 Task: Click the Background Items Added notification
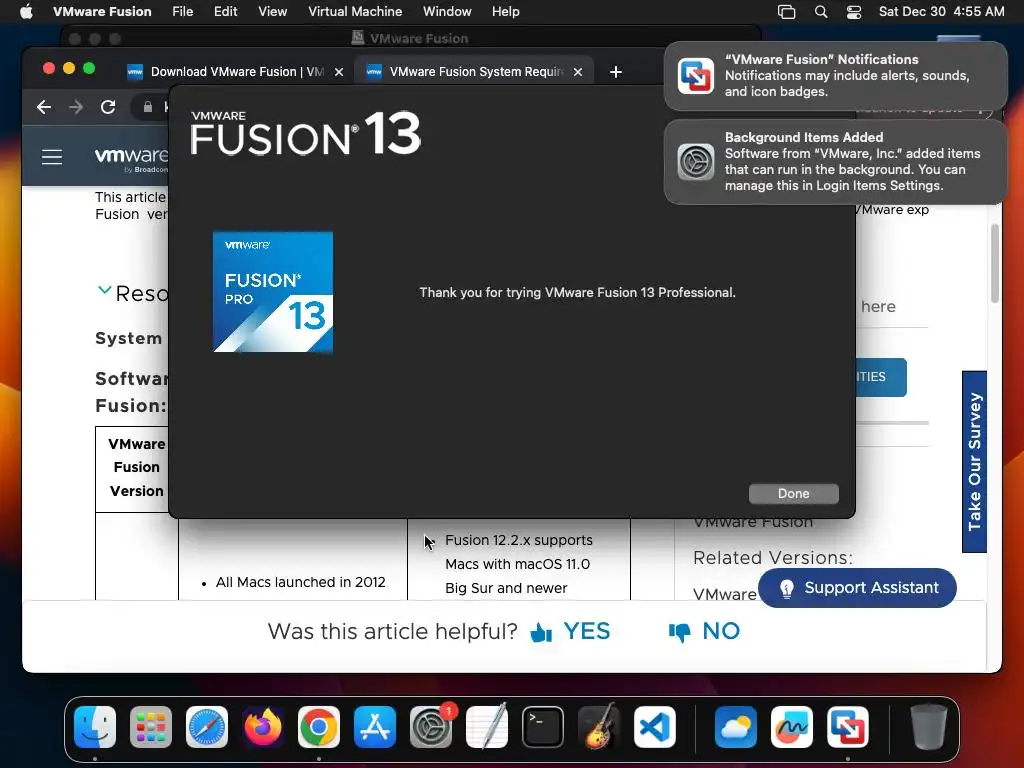[x=835, y=162]
